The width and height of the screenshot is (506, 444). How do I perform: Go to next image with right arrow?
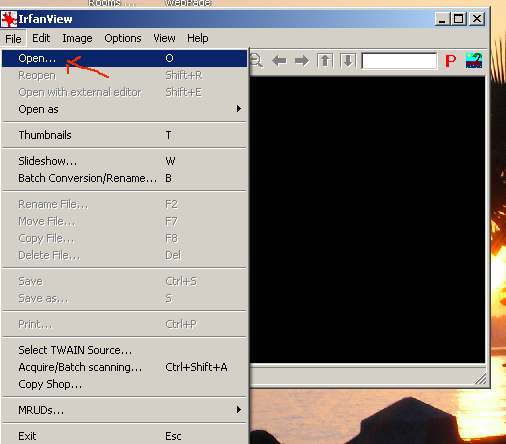(302, 61)
